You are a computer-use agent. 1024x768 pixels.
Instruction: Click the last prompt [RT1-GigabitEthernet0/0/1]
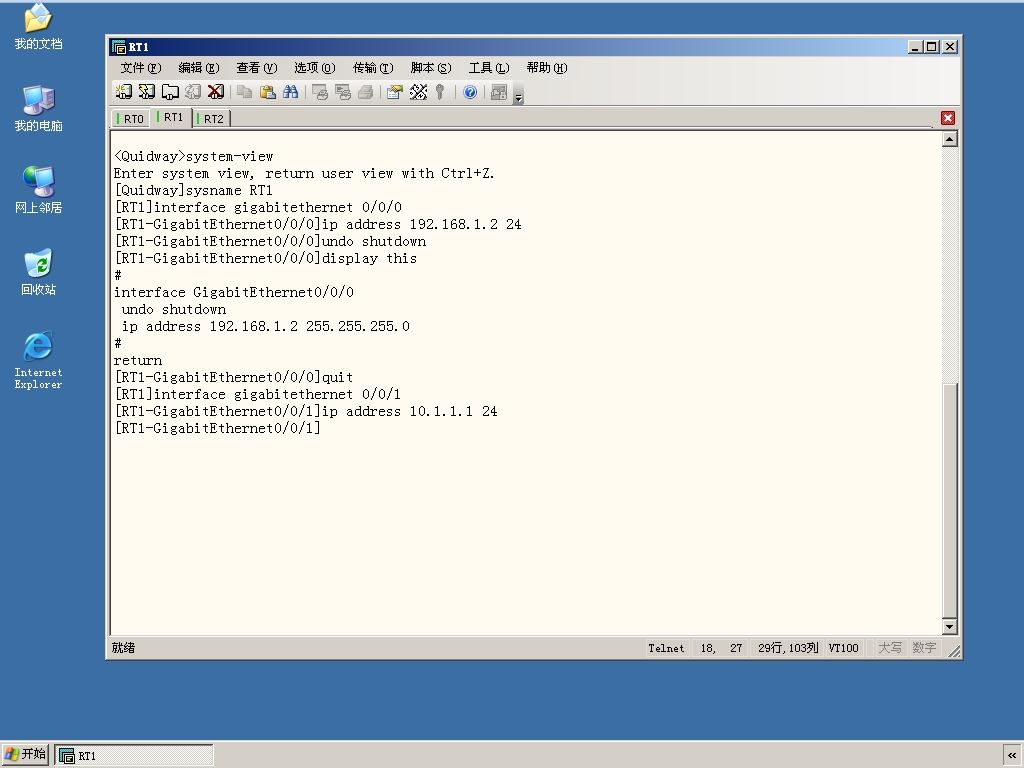217,428
